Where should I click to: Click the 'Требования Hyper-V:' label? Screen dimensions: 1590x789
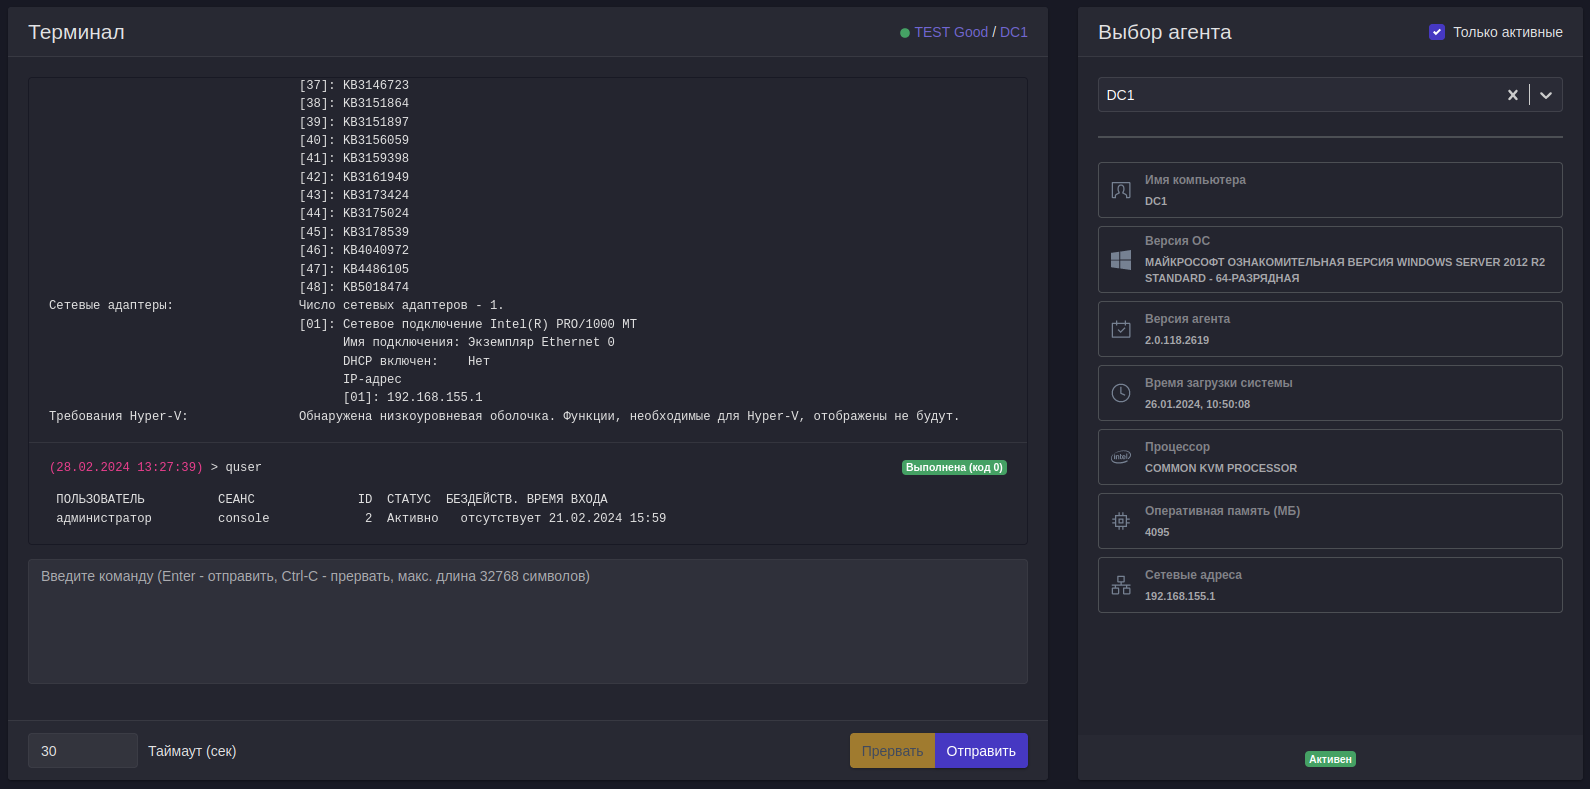pyautogui.click(x=118, y=416)
